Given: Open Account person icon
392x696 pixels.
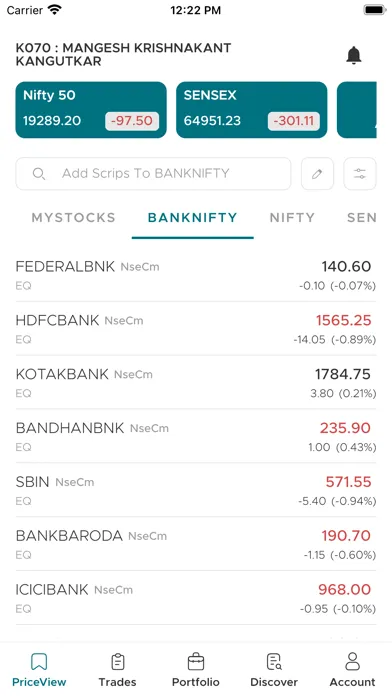Looking at the screenshot, I should tap(352, 662).
